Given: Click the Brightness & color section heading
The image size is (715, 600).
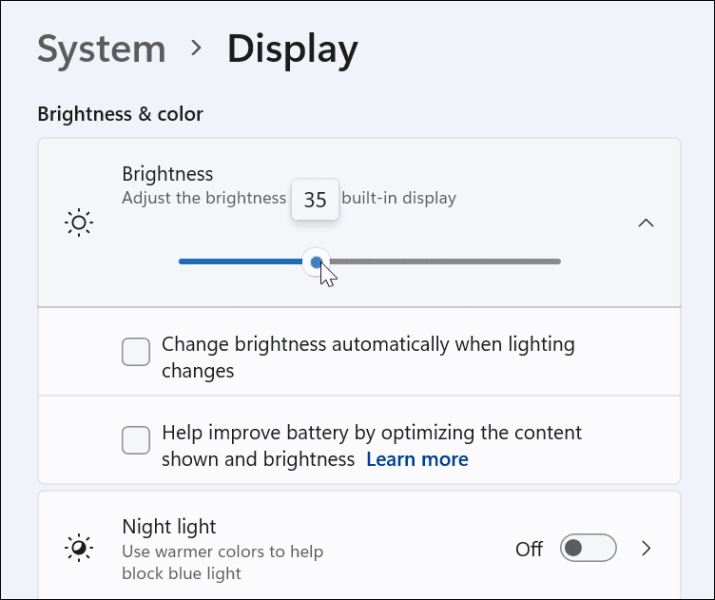Looking at the screenshot, I should pyautogui.click(x=120, y=114).
